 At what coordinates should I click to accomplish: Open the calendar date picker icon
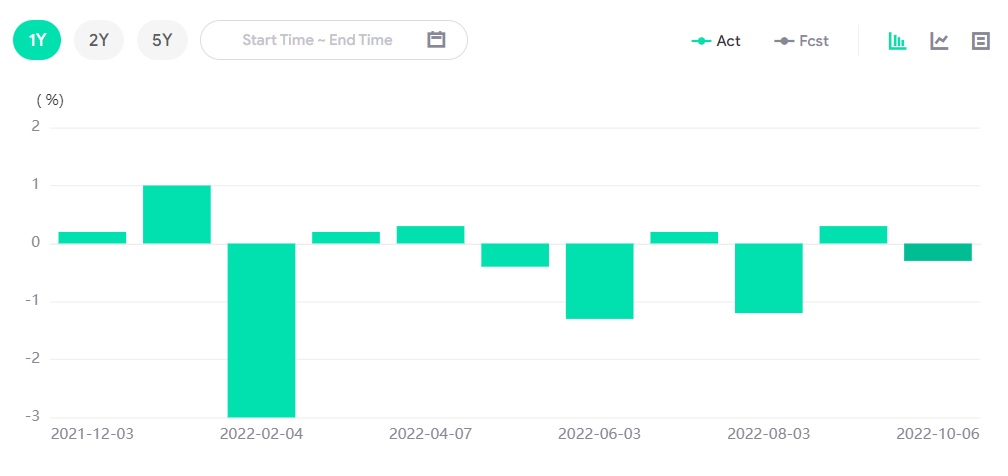pyautogui.click(x=436, y=40)
